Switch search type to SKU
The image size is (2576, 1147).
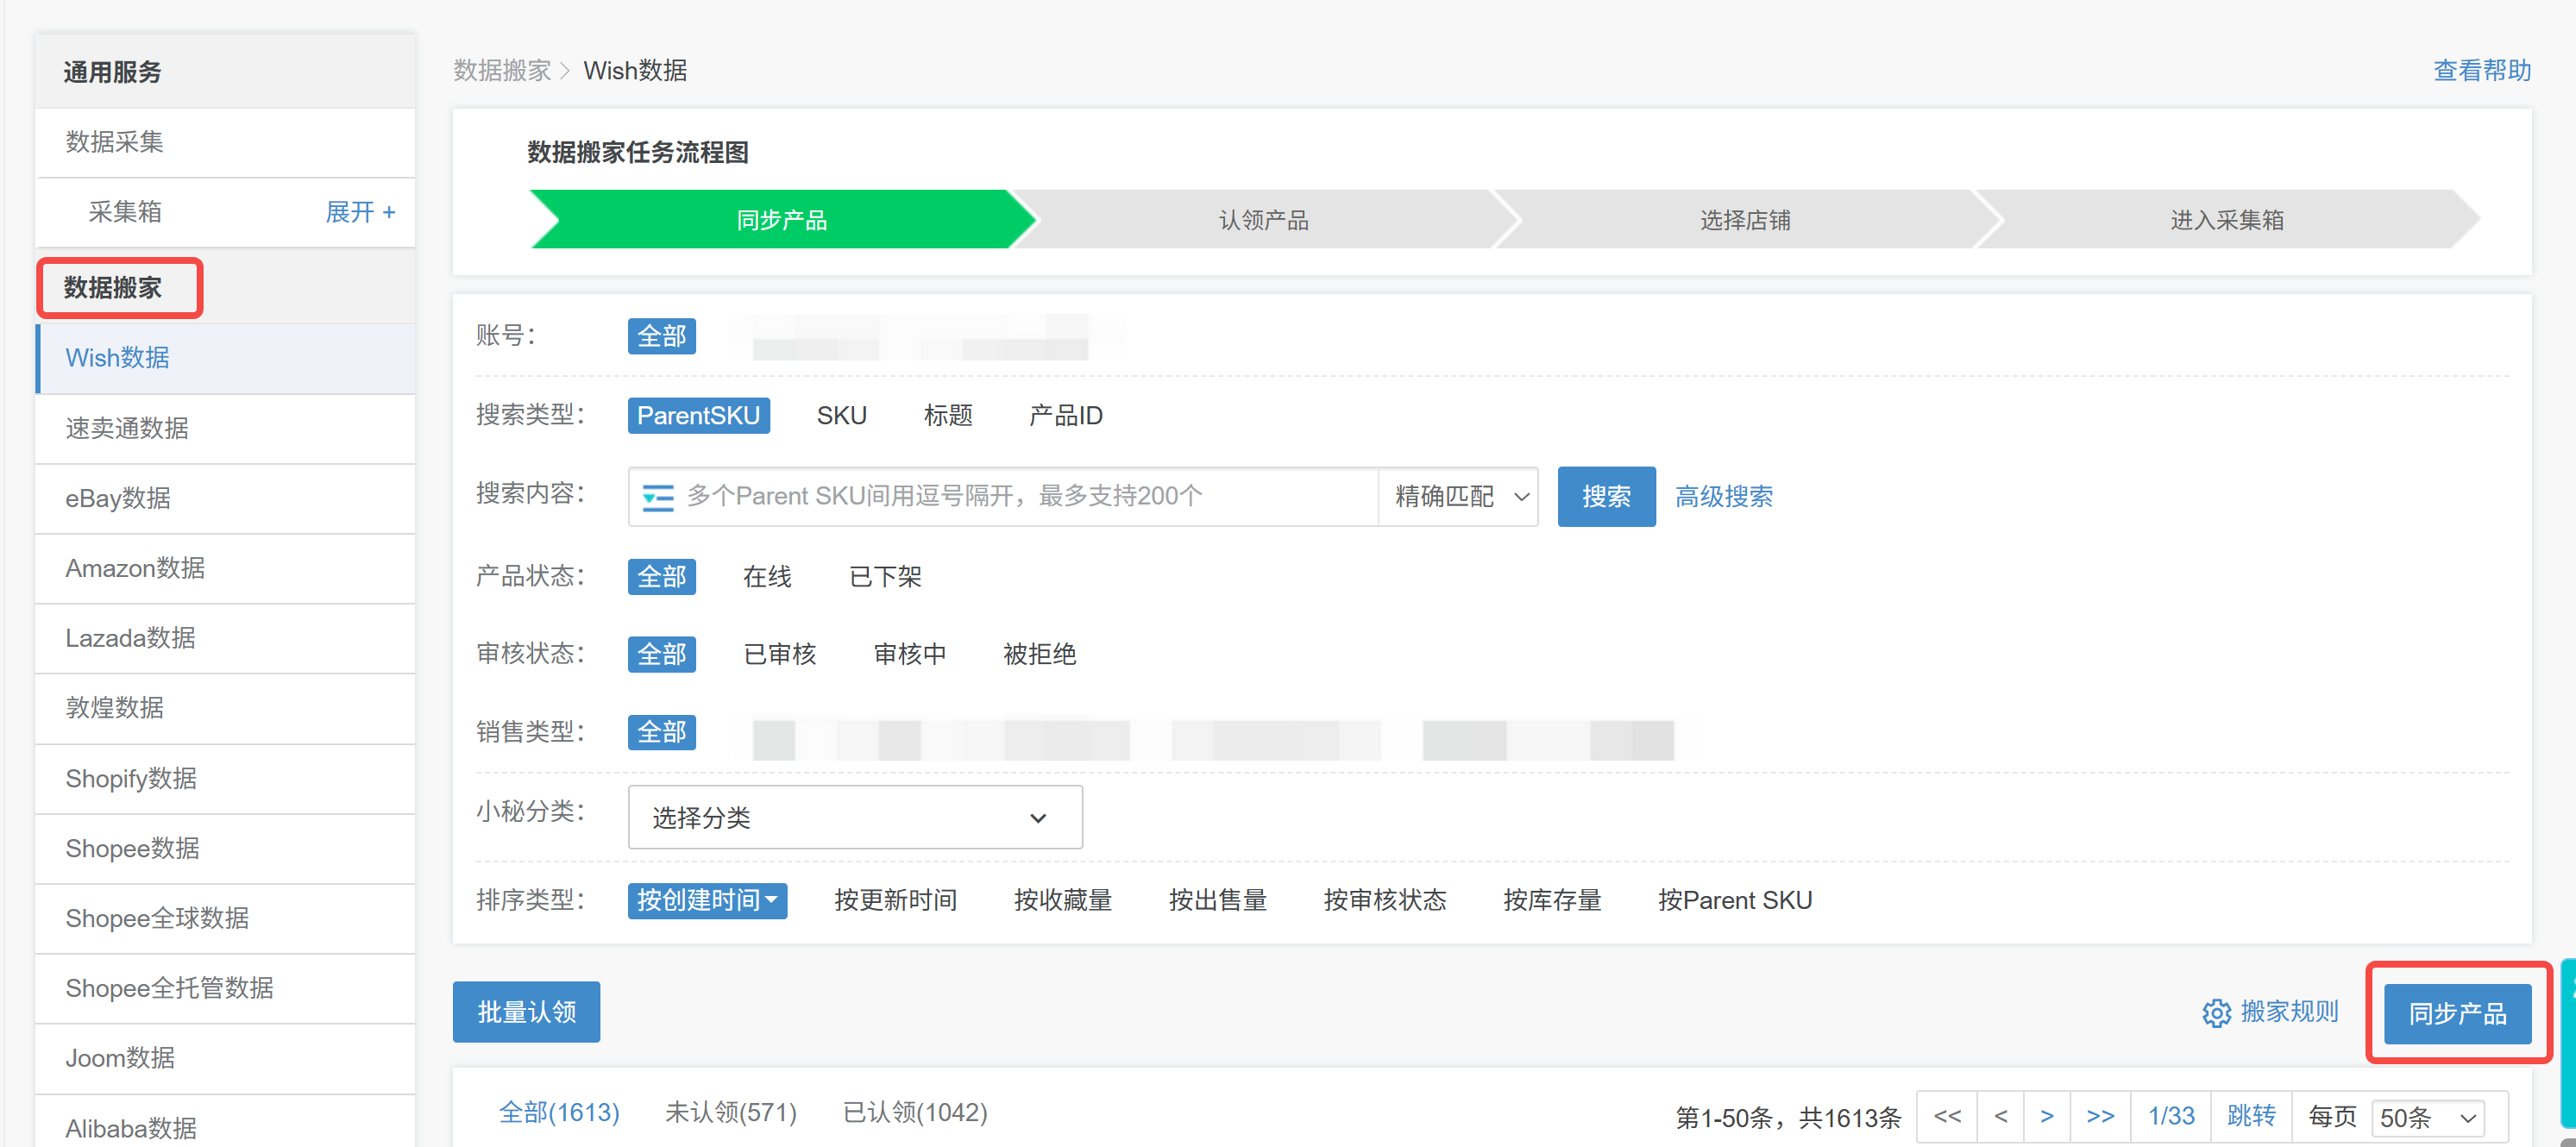point(841,415)
